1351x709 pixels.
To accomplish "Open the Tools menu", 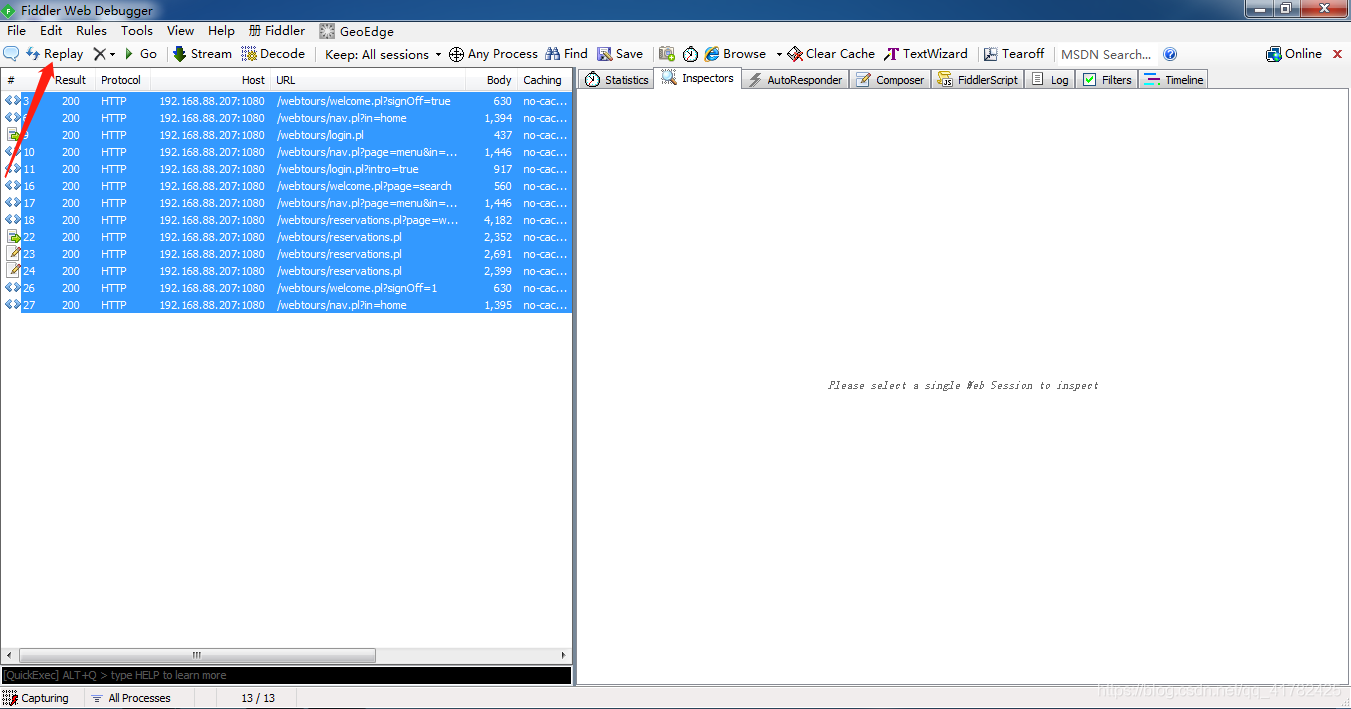I will [x=137, y=31].
